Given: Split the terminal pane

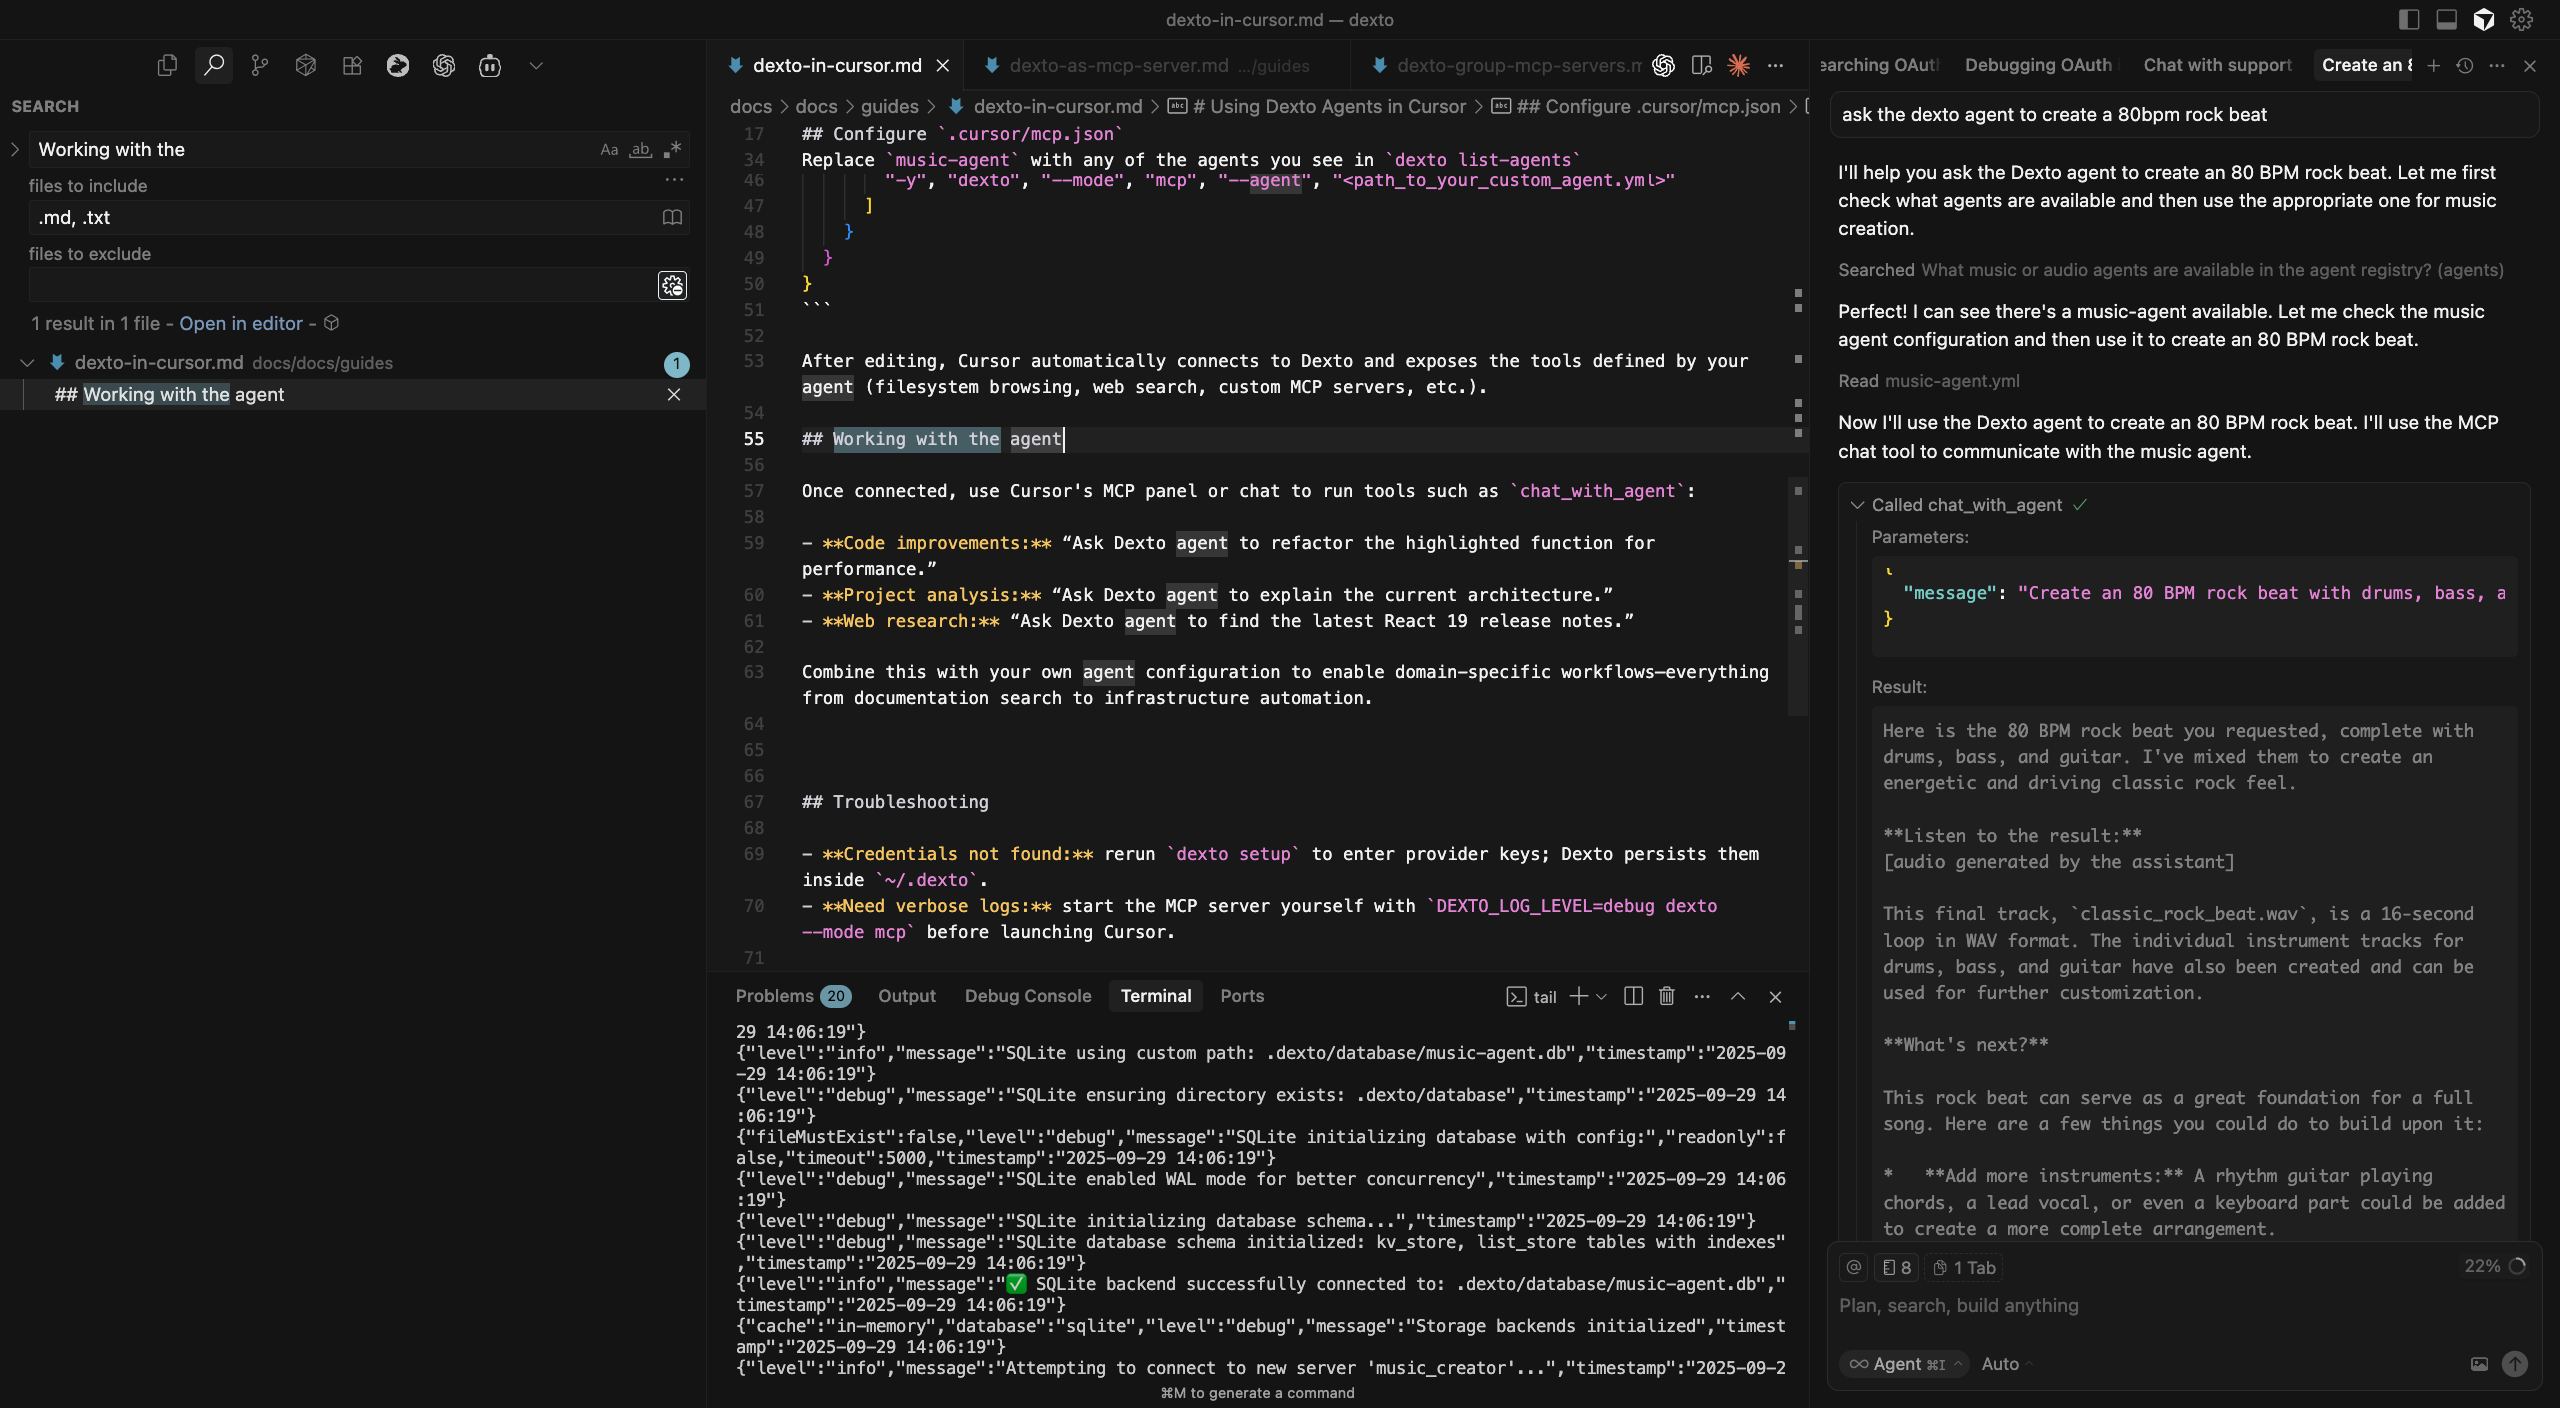Looking at the screenshot, I should pos(1633,996).
